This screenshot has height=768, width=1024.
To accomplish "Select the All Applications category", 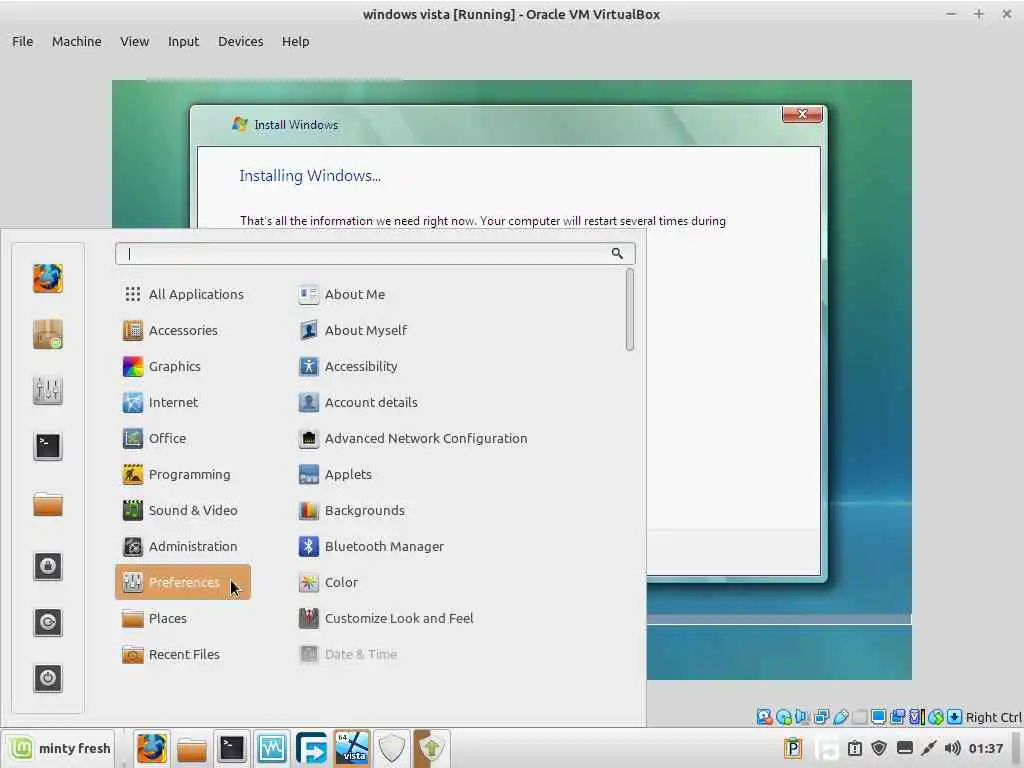I will pyautogui.click(x=183, y=294).
